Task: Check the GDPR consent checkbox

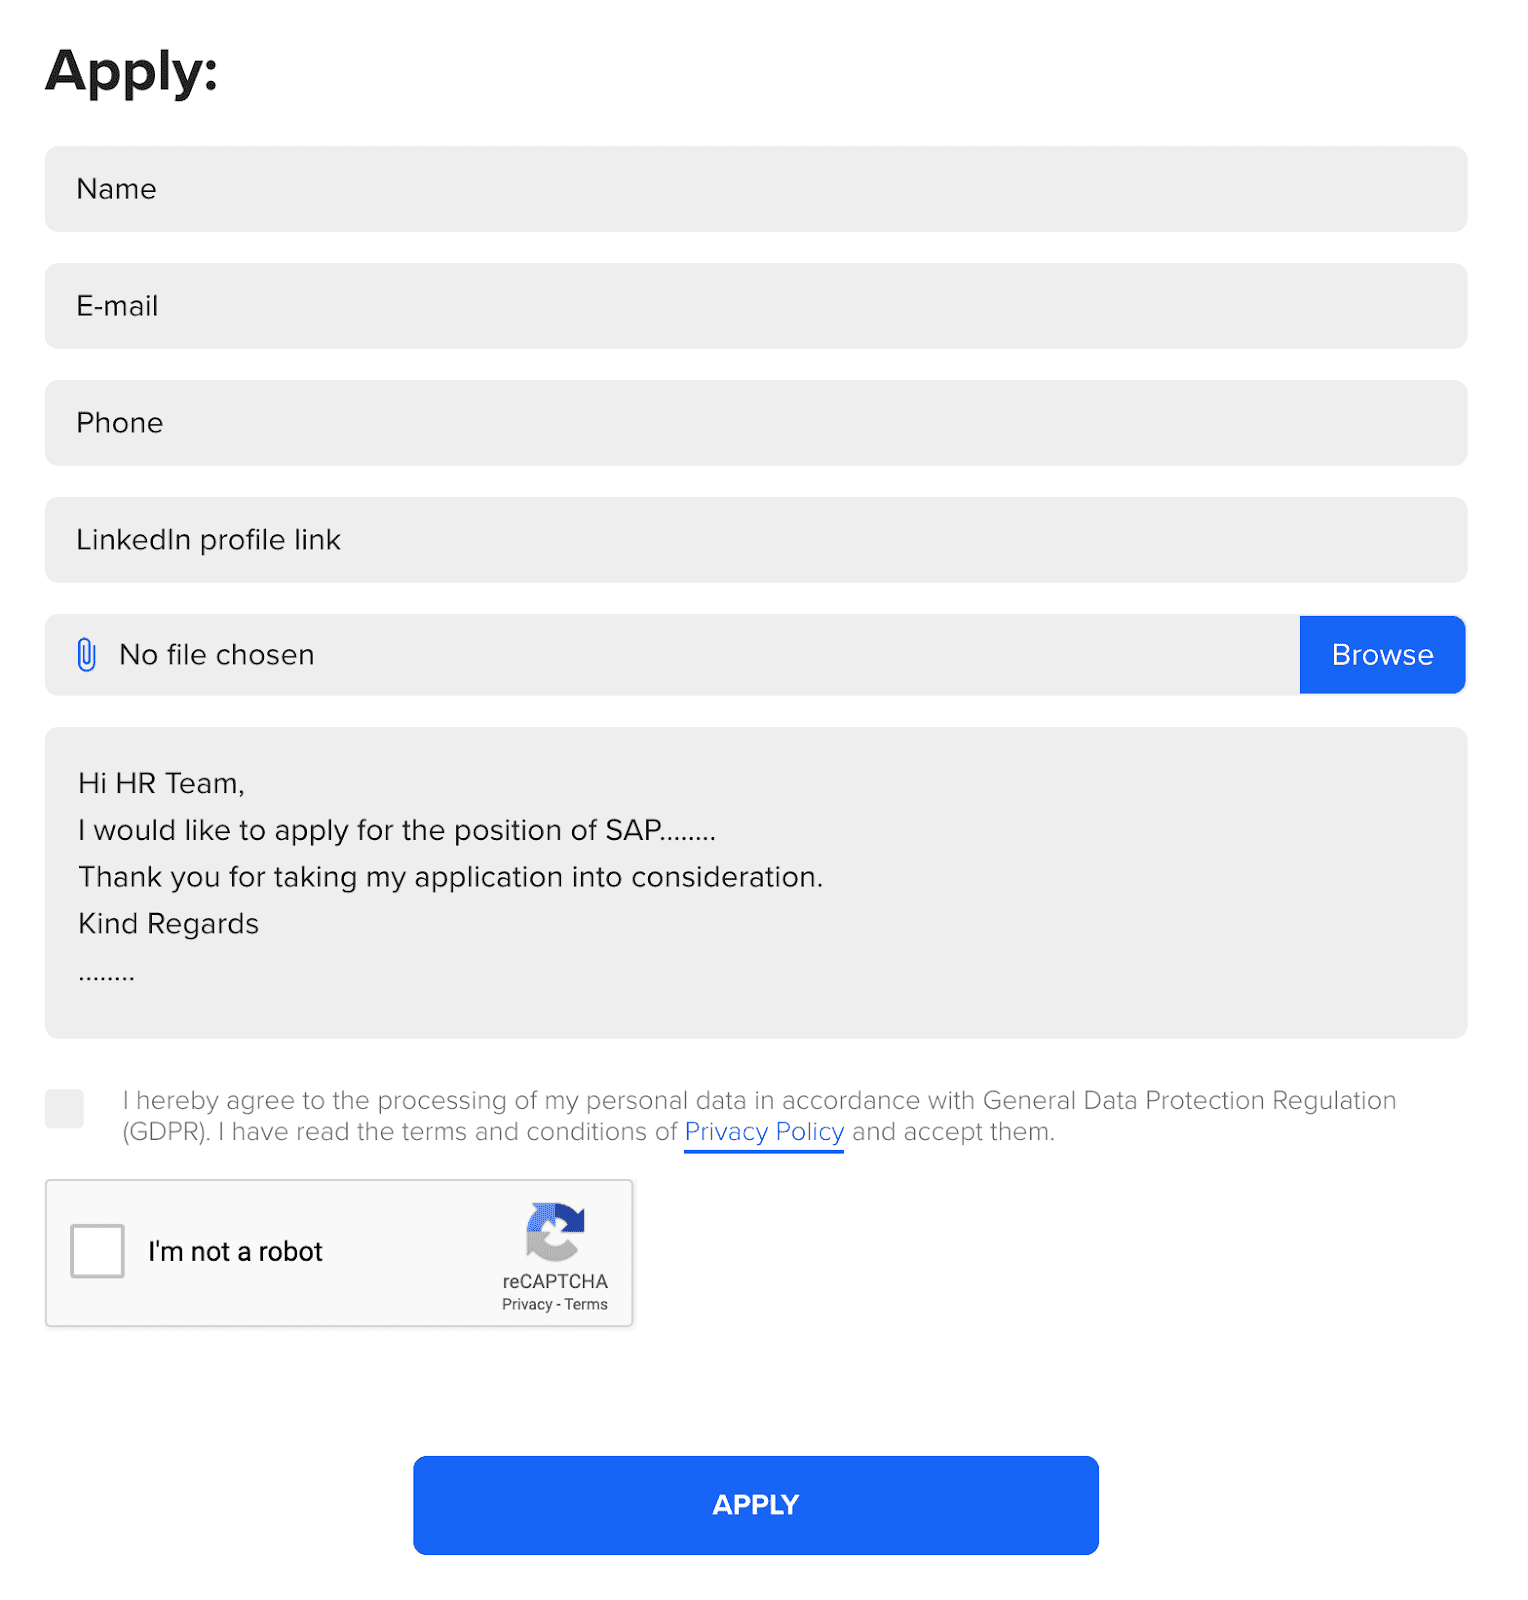Action: tap(65, 1109)
